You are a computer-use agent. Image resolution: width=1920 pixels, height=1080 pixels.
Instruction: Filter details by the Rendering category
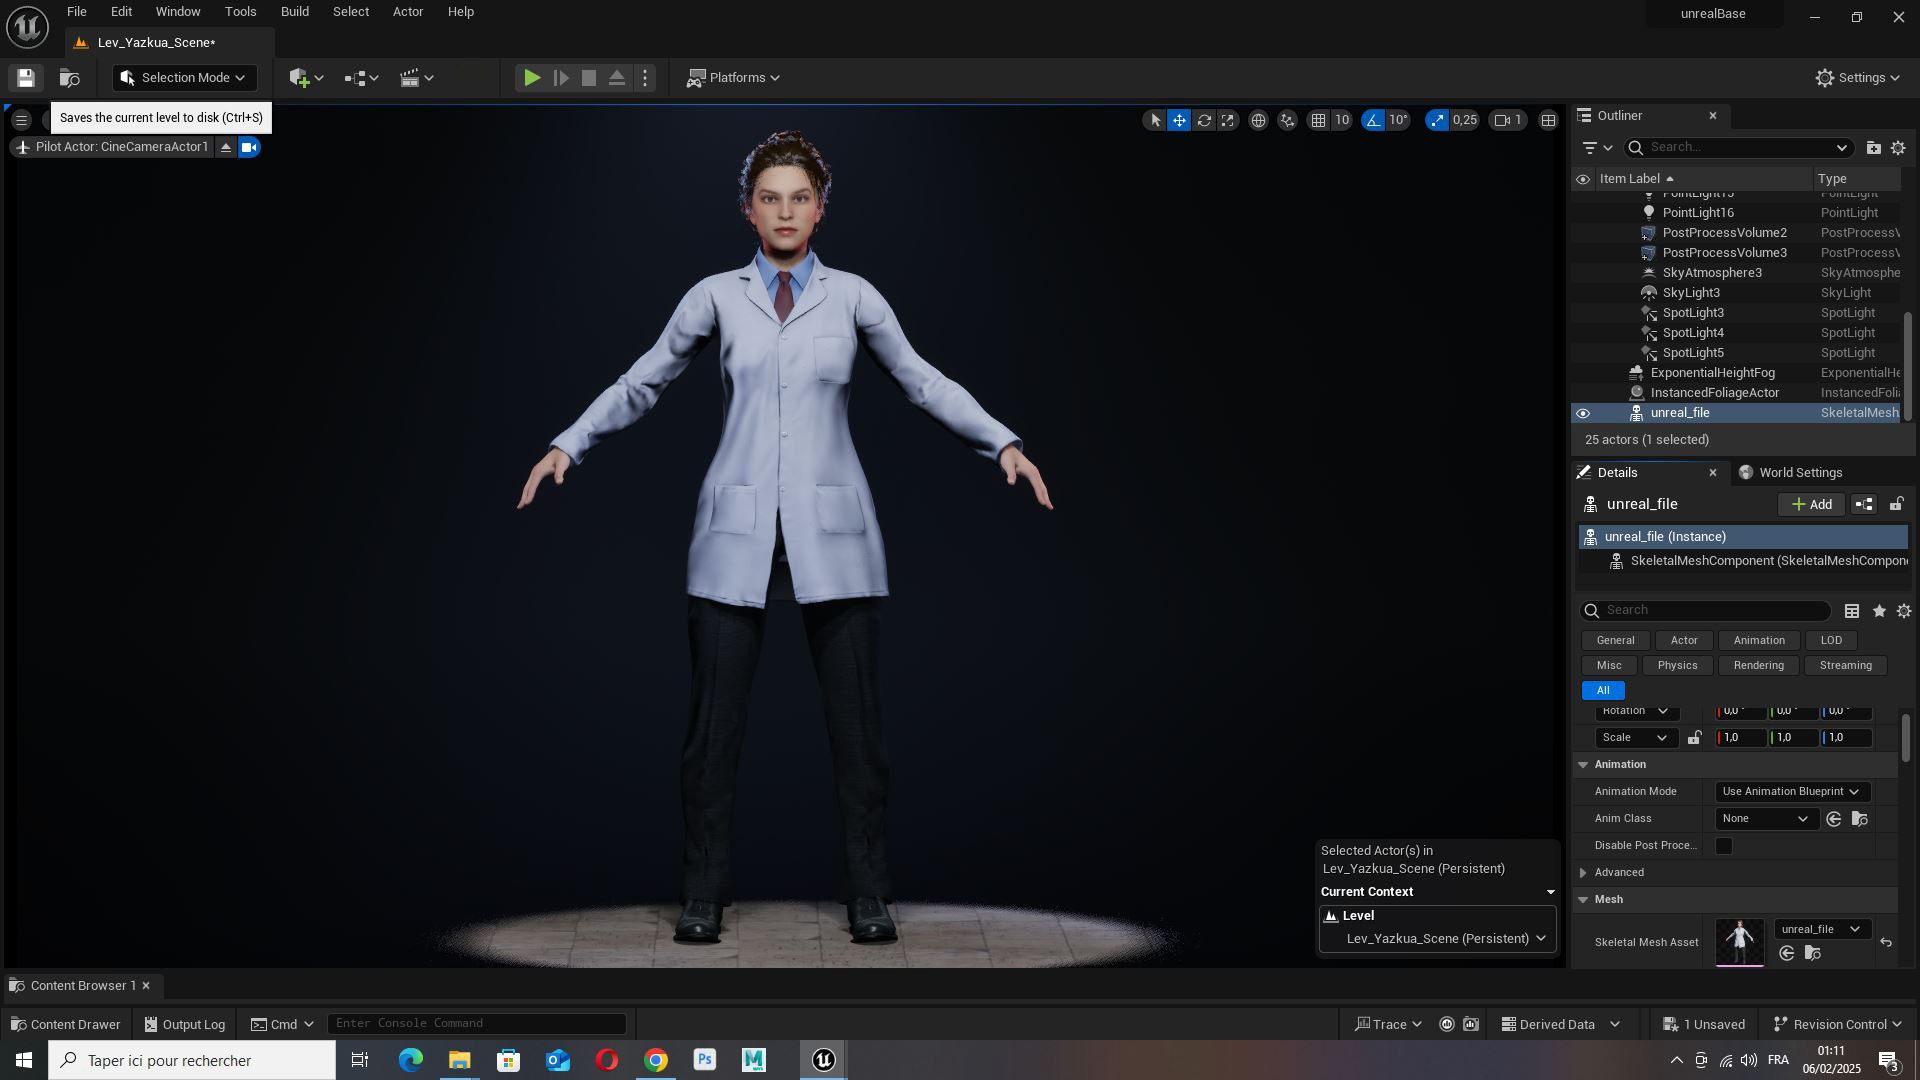click(x=1758, y=666)
